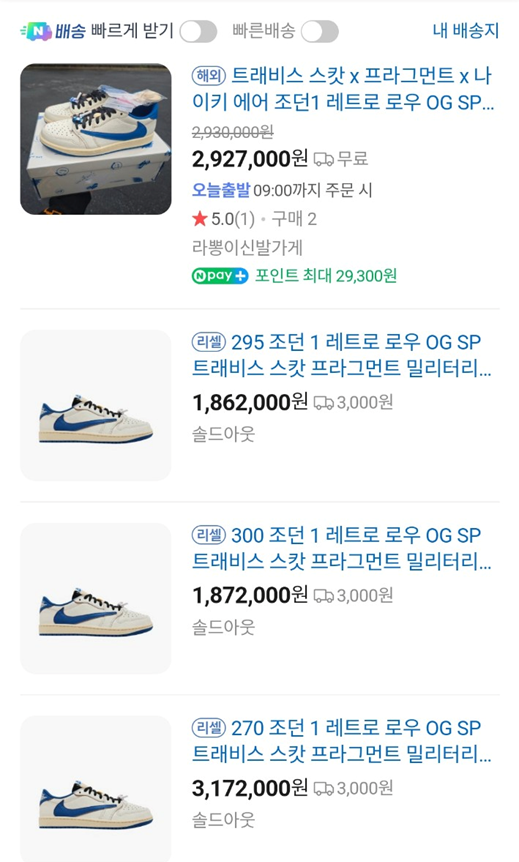The width and height of the screenshot is (519, 862).
Task: Enable the 빠르게 받기 toggle switch
Action: coord(198,31)
